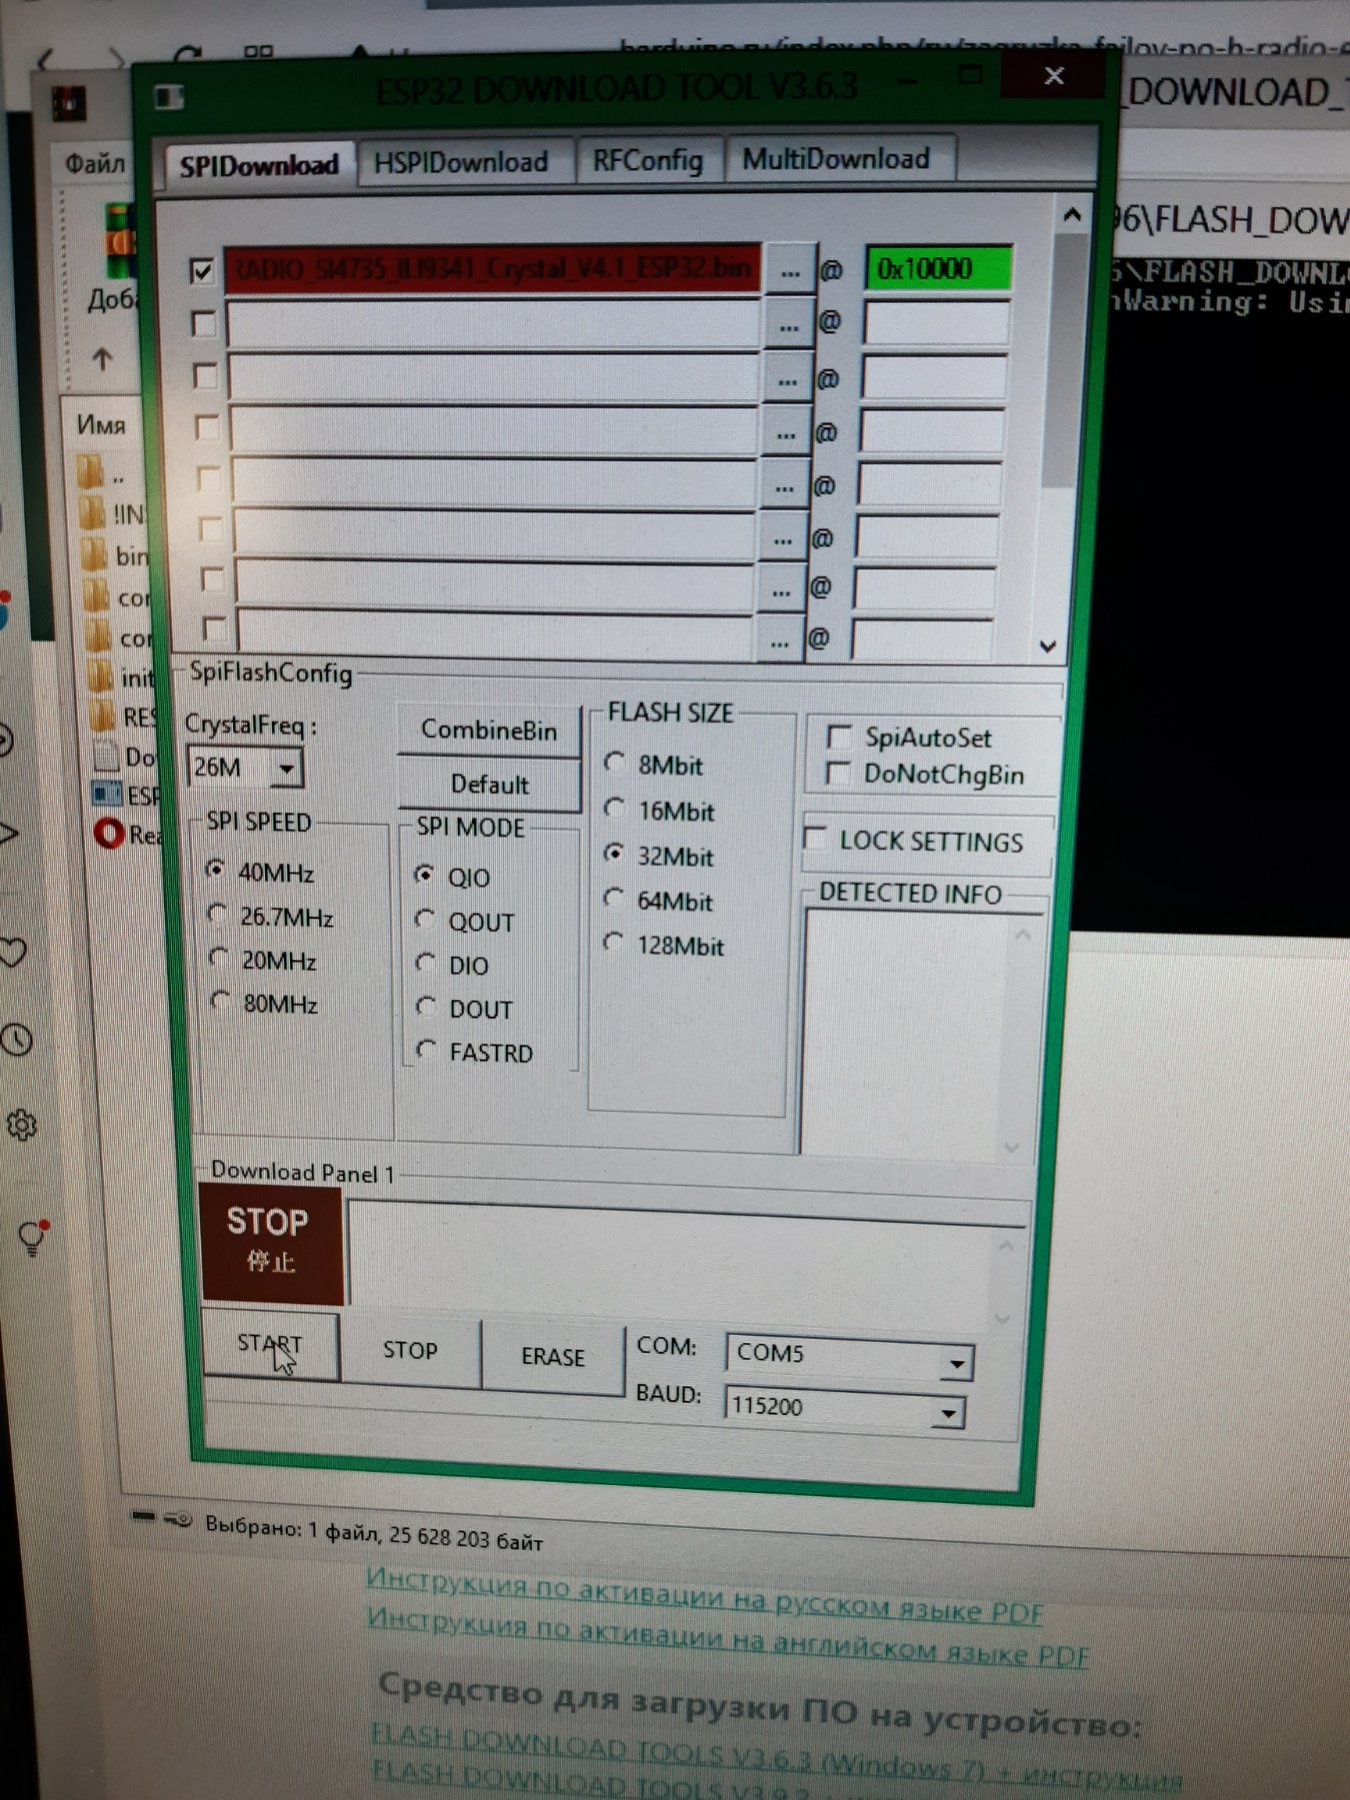This screenshot has height=1800, width=1350.
Task: Toggle the fourth file row checkbox
Action: [x=207, y=427]
